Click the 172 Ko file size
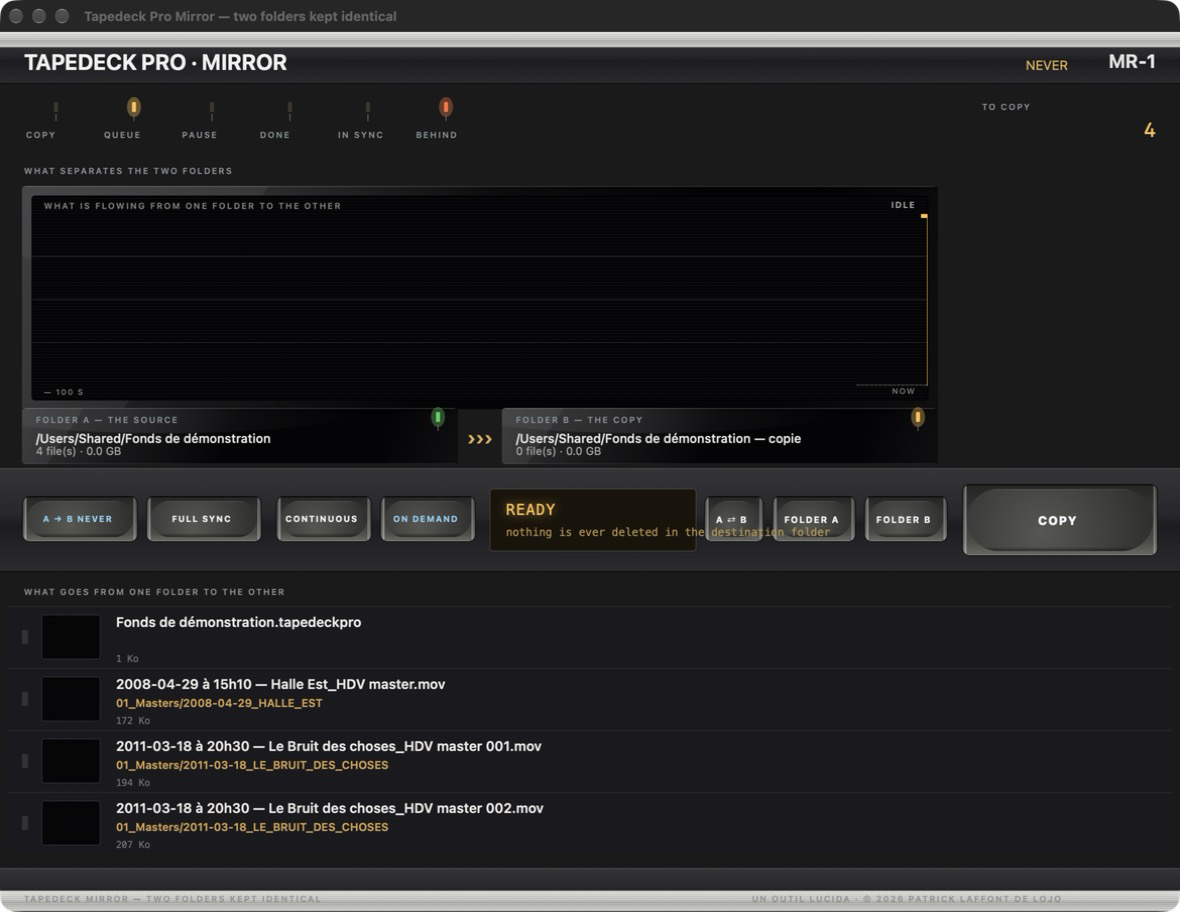This screenshot has height=912, width=1180. tap(132, 721)
